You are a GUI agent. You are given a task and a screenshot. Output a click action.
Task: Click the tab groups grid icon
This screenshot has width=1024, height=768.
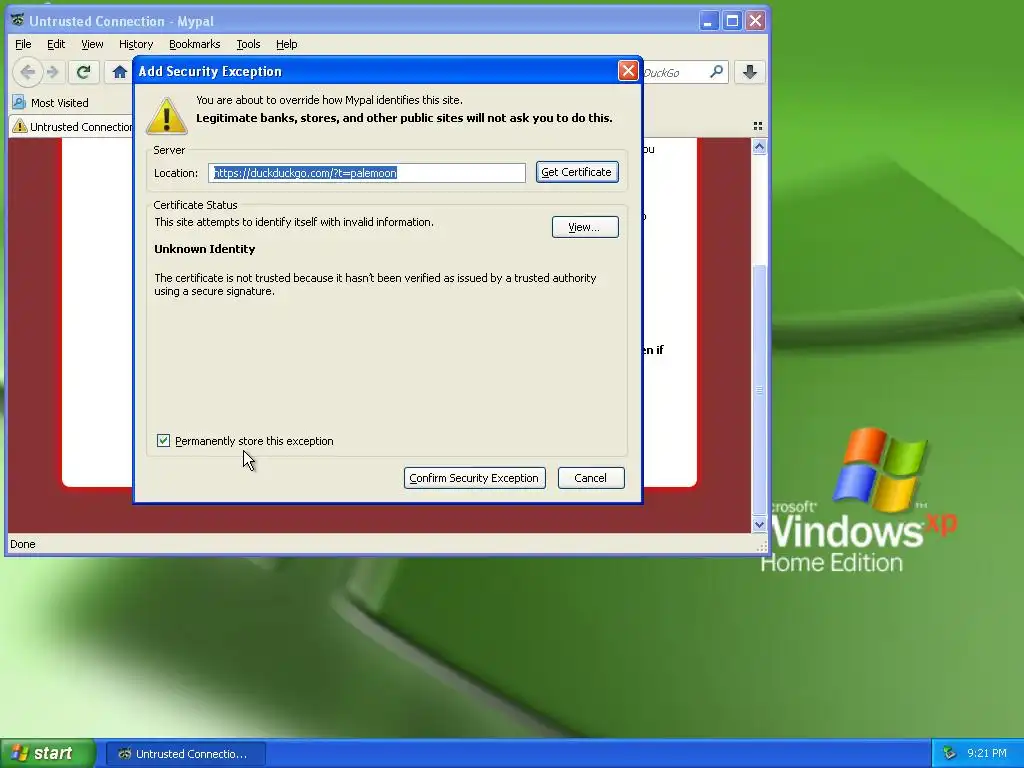point(758,126)
